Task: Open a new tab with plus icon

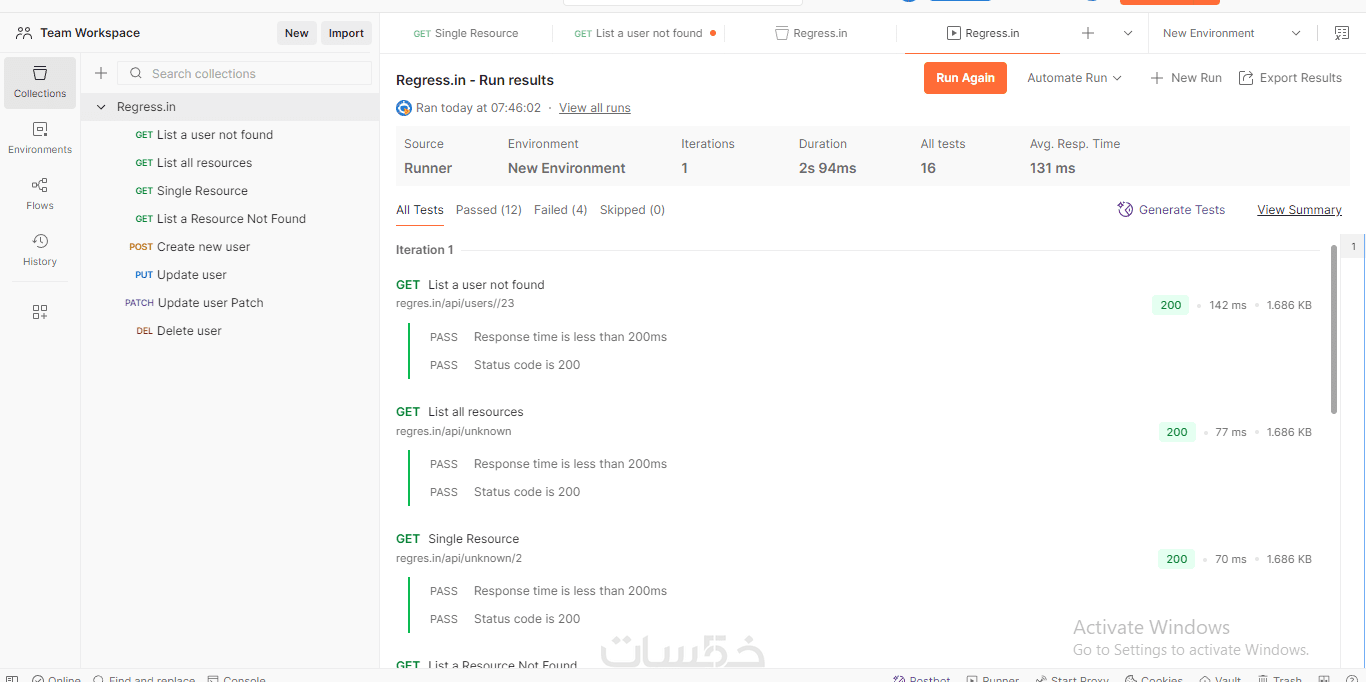Action: (x=1088, y=33)
